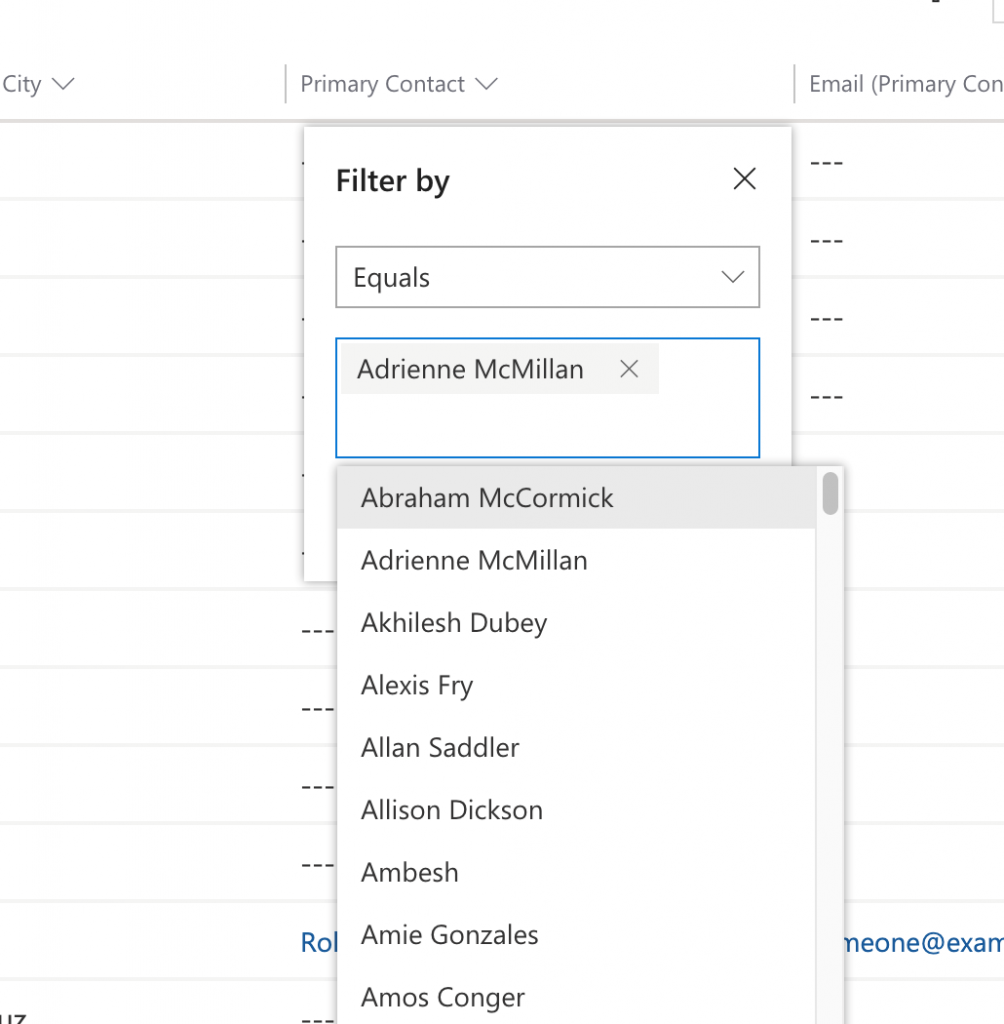The height and width of the screenshot is (1024, 1004).
Task: Remove Adrienne McMillan from the filter field
Action: (x=629, y=369)
